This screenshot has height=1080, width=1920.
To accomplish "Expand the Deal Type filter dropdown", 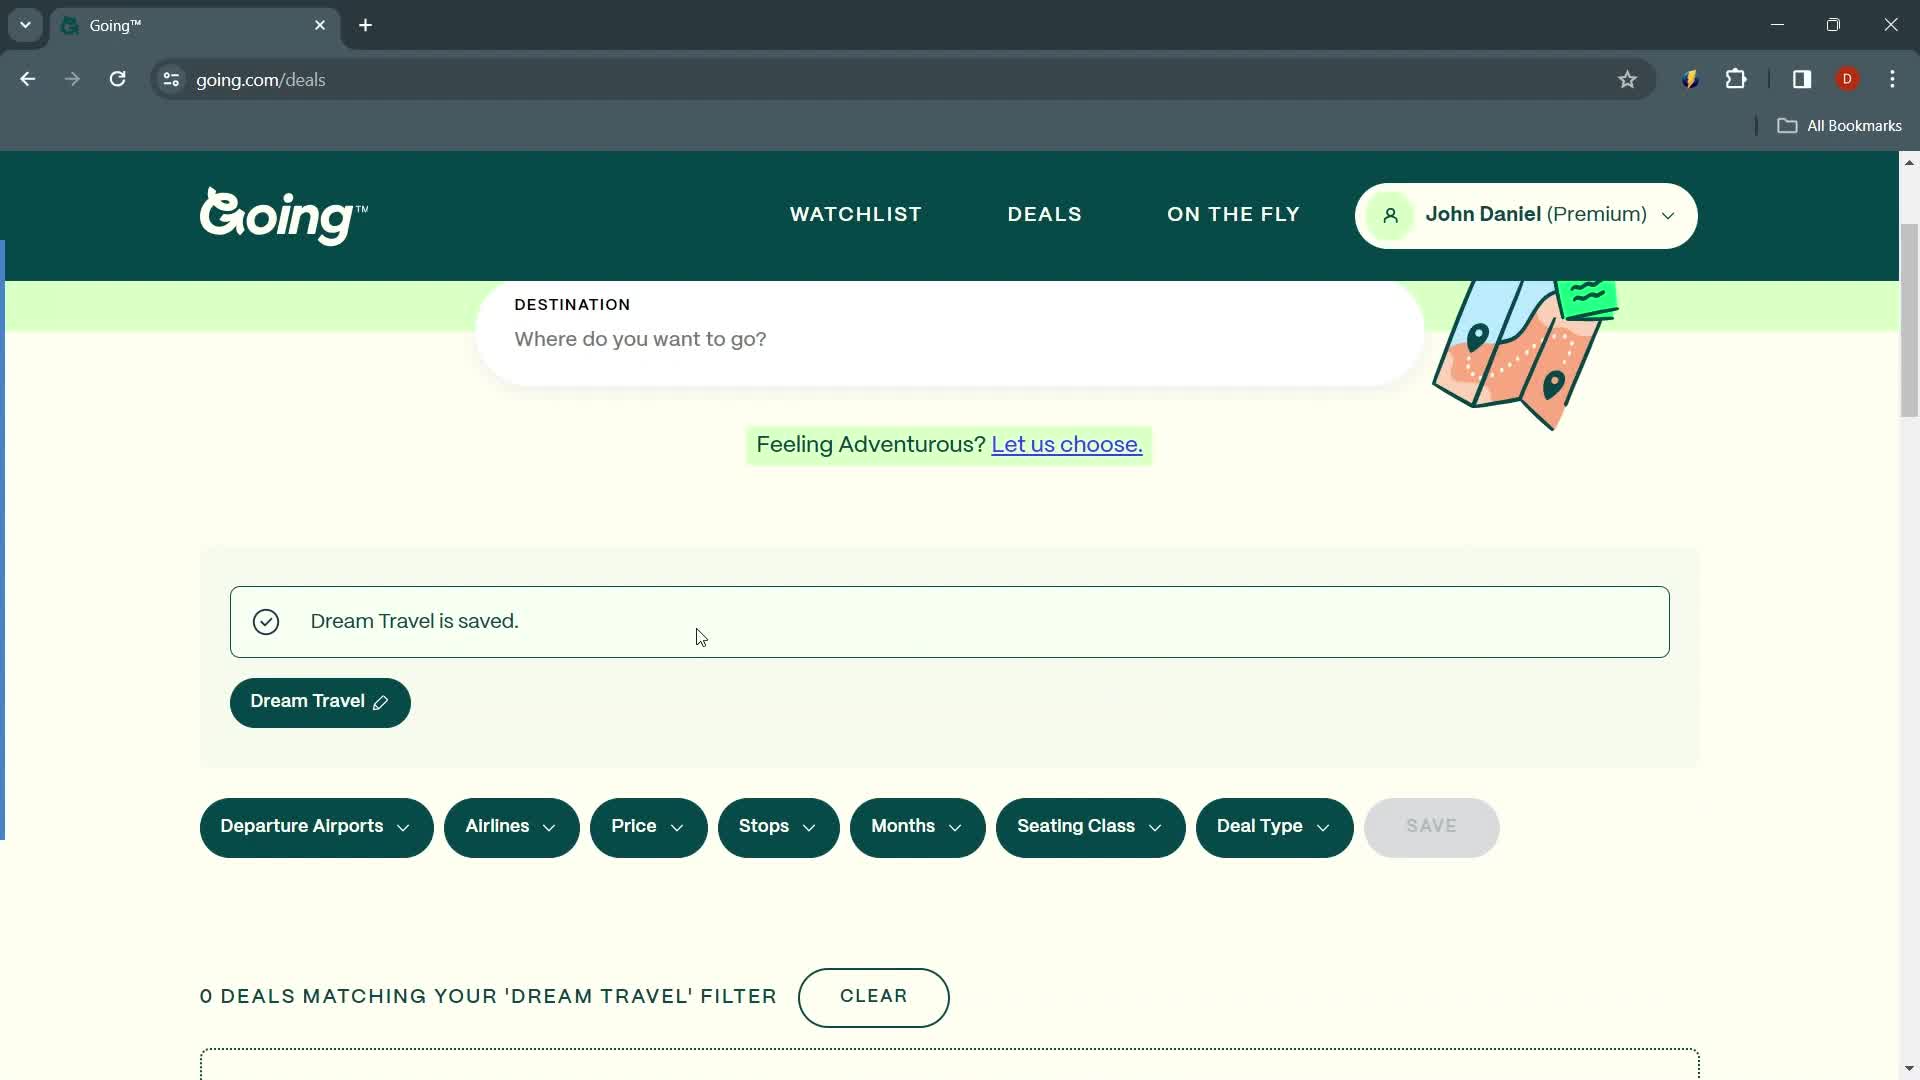I will coord(1273,827).
